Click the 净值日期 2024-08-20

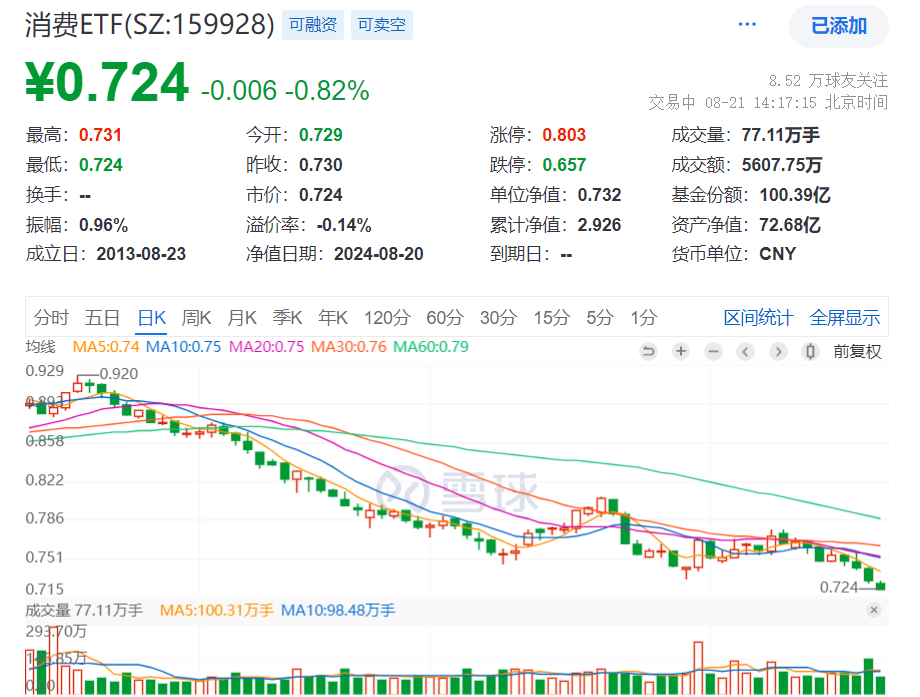click(379, 254)
